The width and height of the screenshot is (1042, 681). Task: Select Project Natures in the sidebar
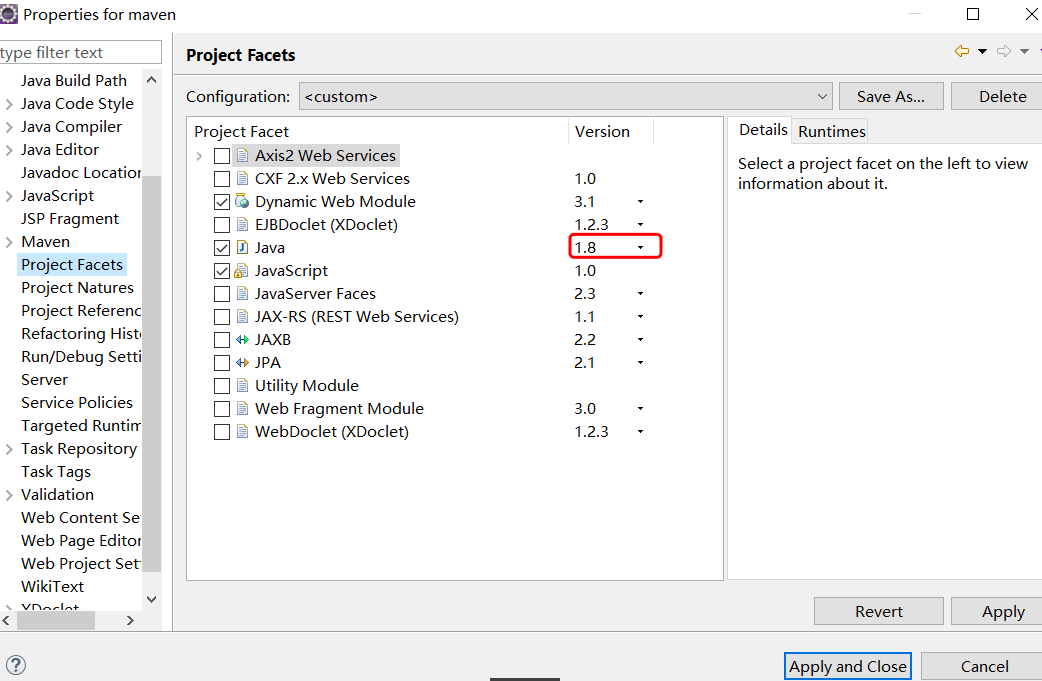77,288
